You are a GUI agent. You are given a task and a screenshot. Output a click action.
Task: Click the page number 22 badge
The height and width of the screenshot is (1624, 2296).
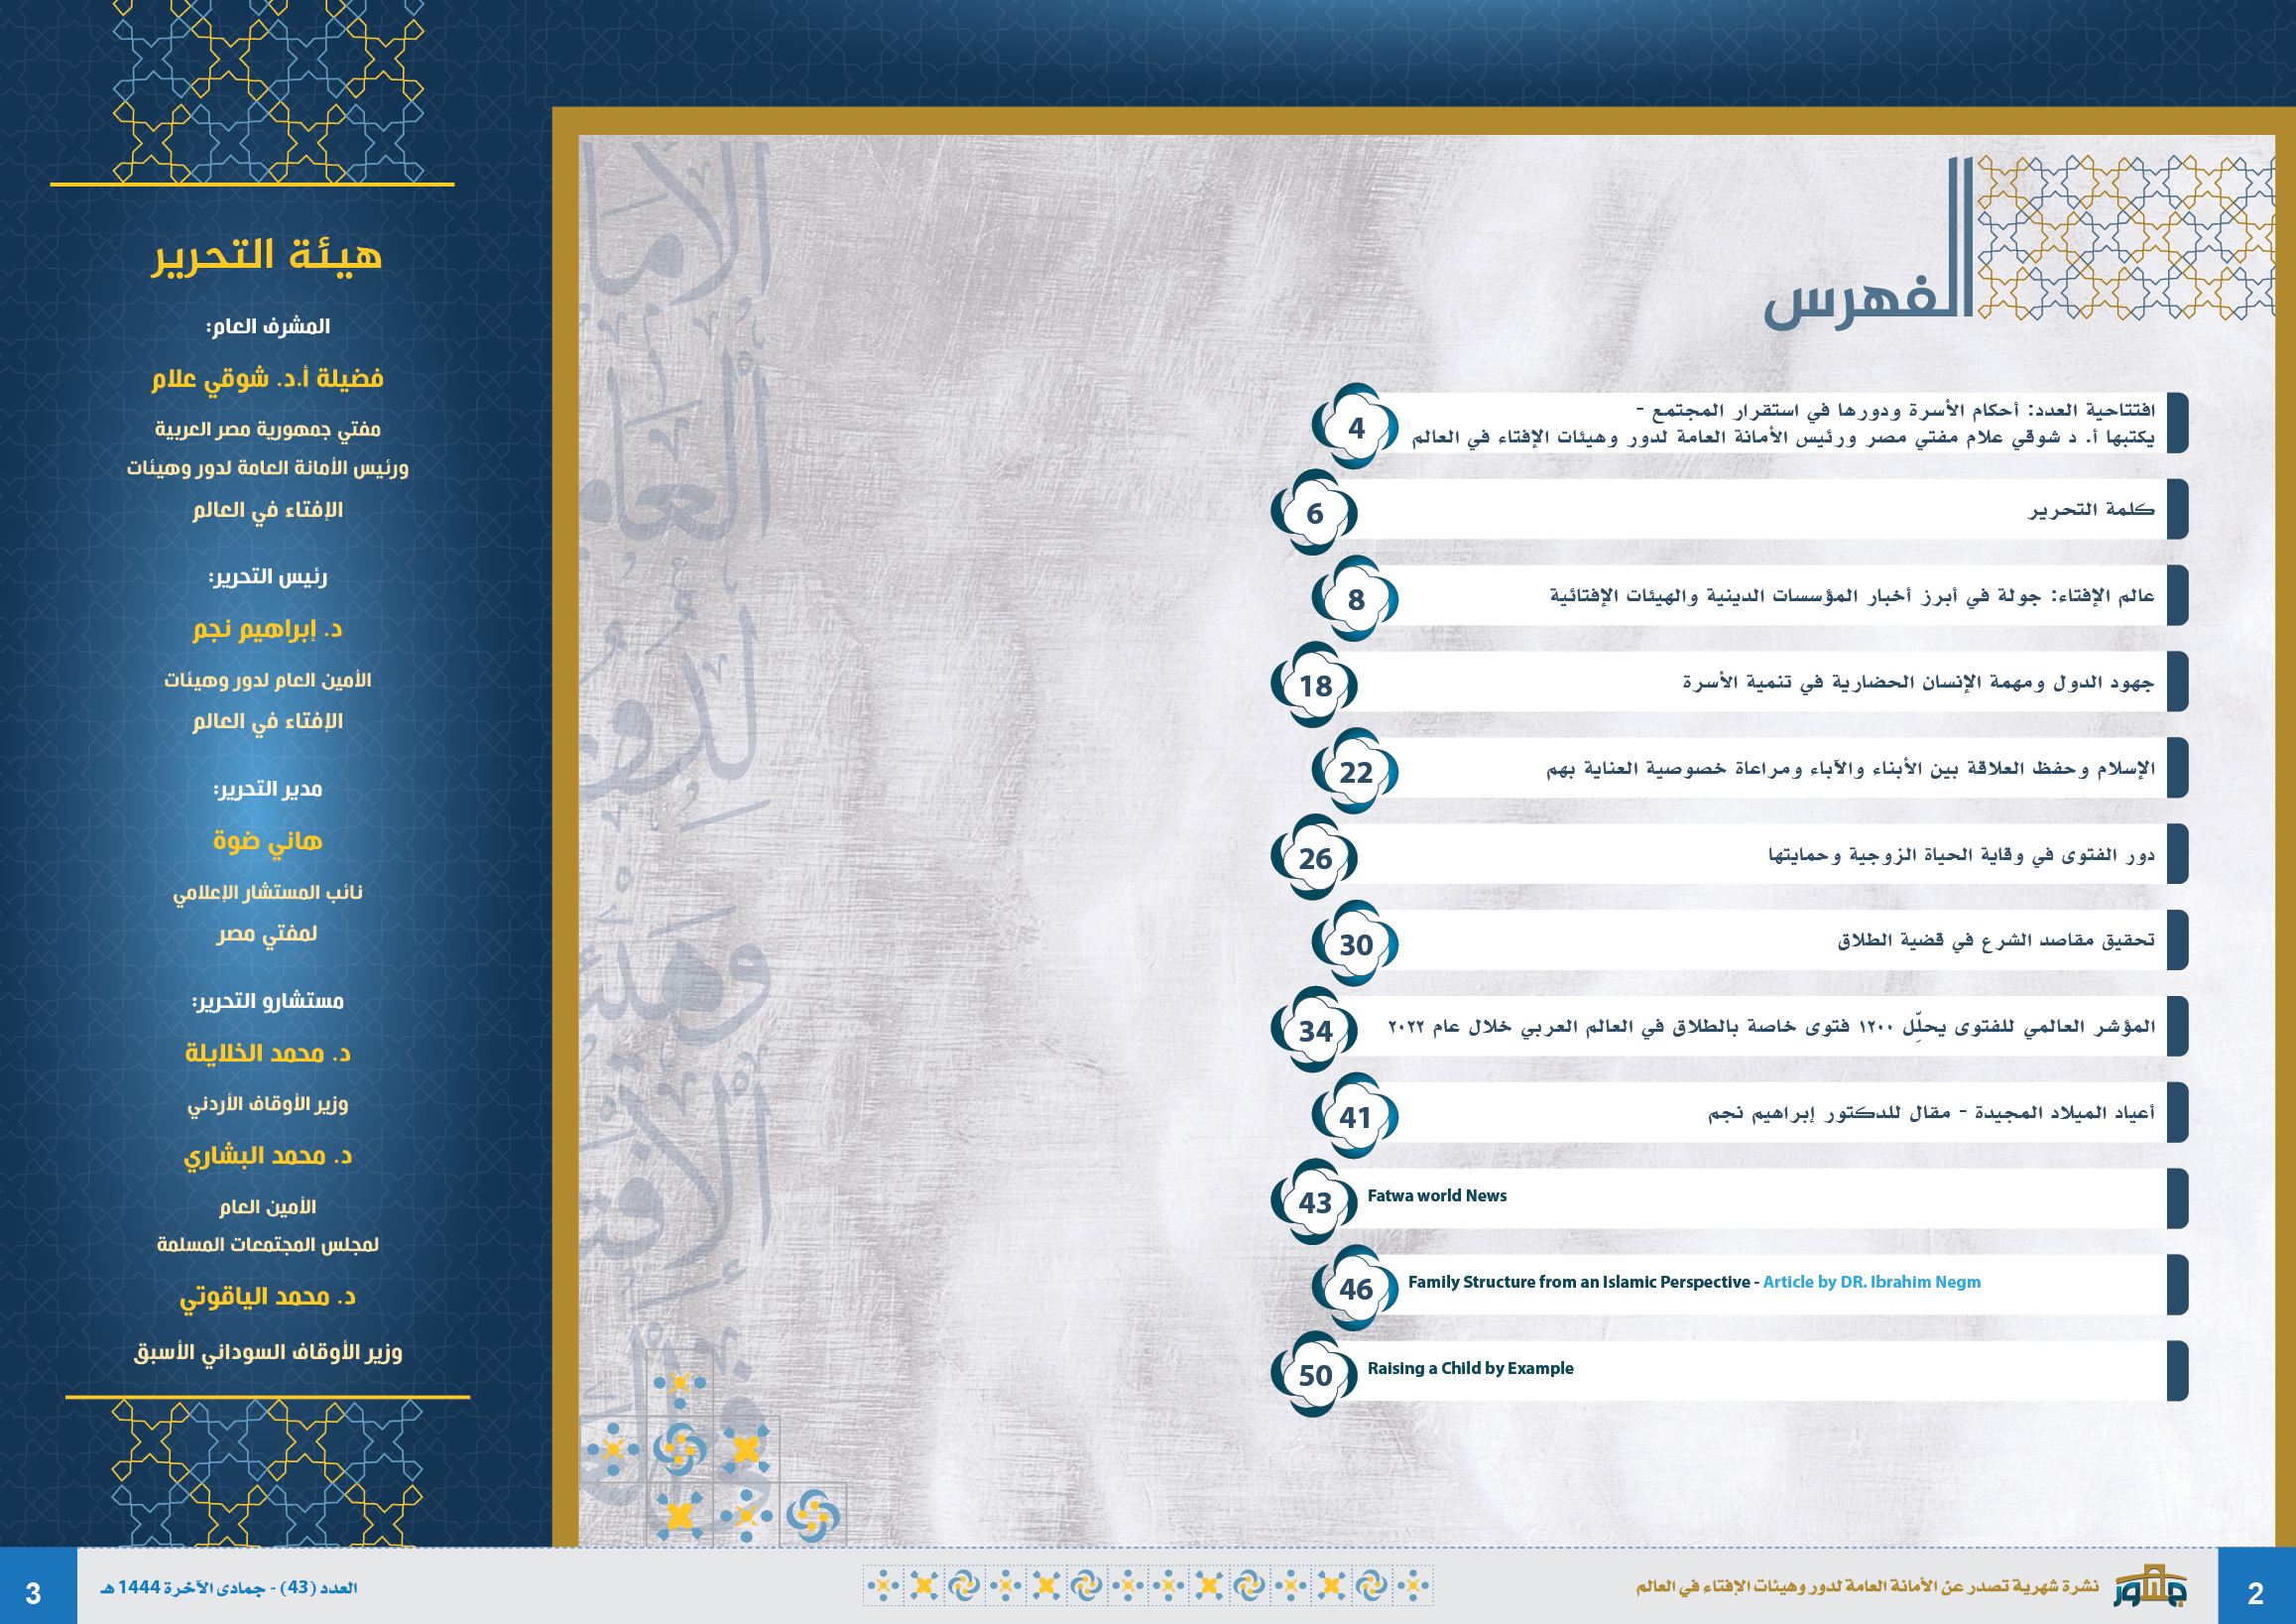point(1355,772)
